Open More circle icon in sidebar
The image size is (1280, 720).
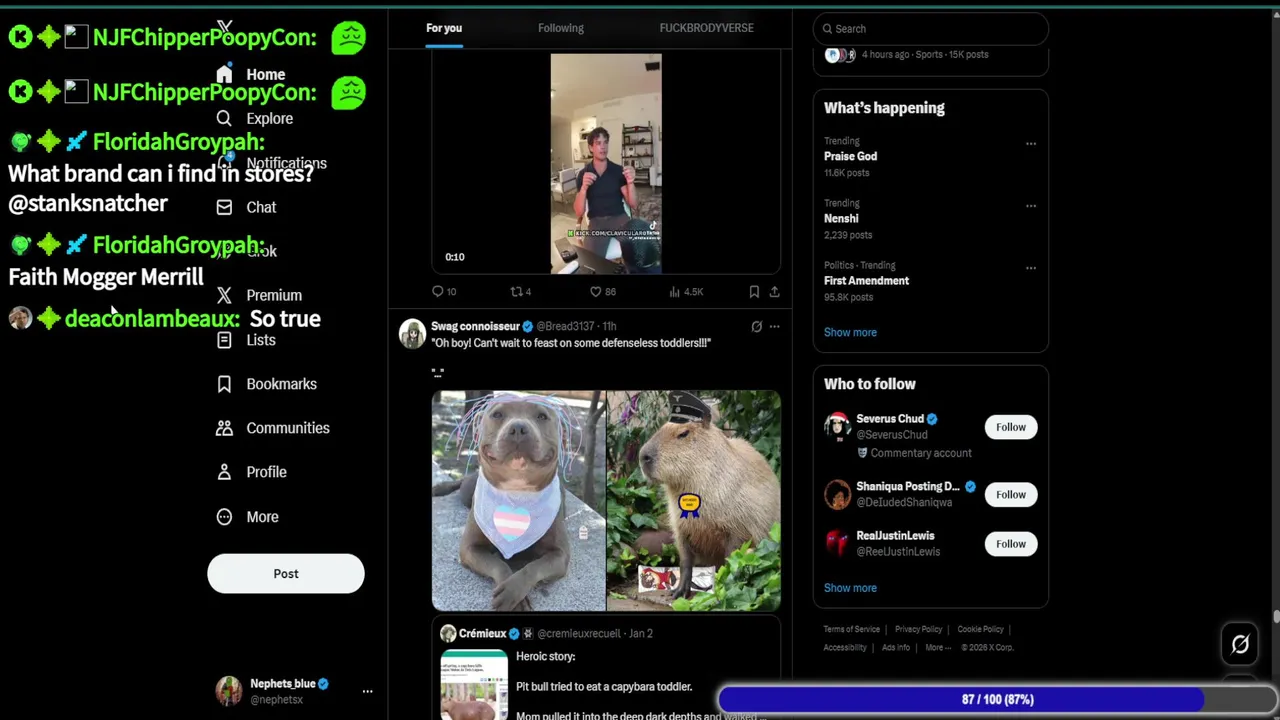[224, 517]
